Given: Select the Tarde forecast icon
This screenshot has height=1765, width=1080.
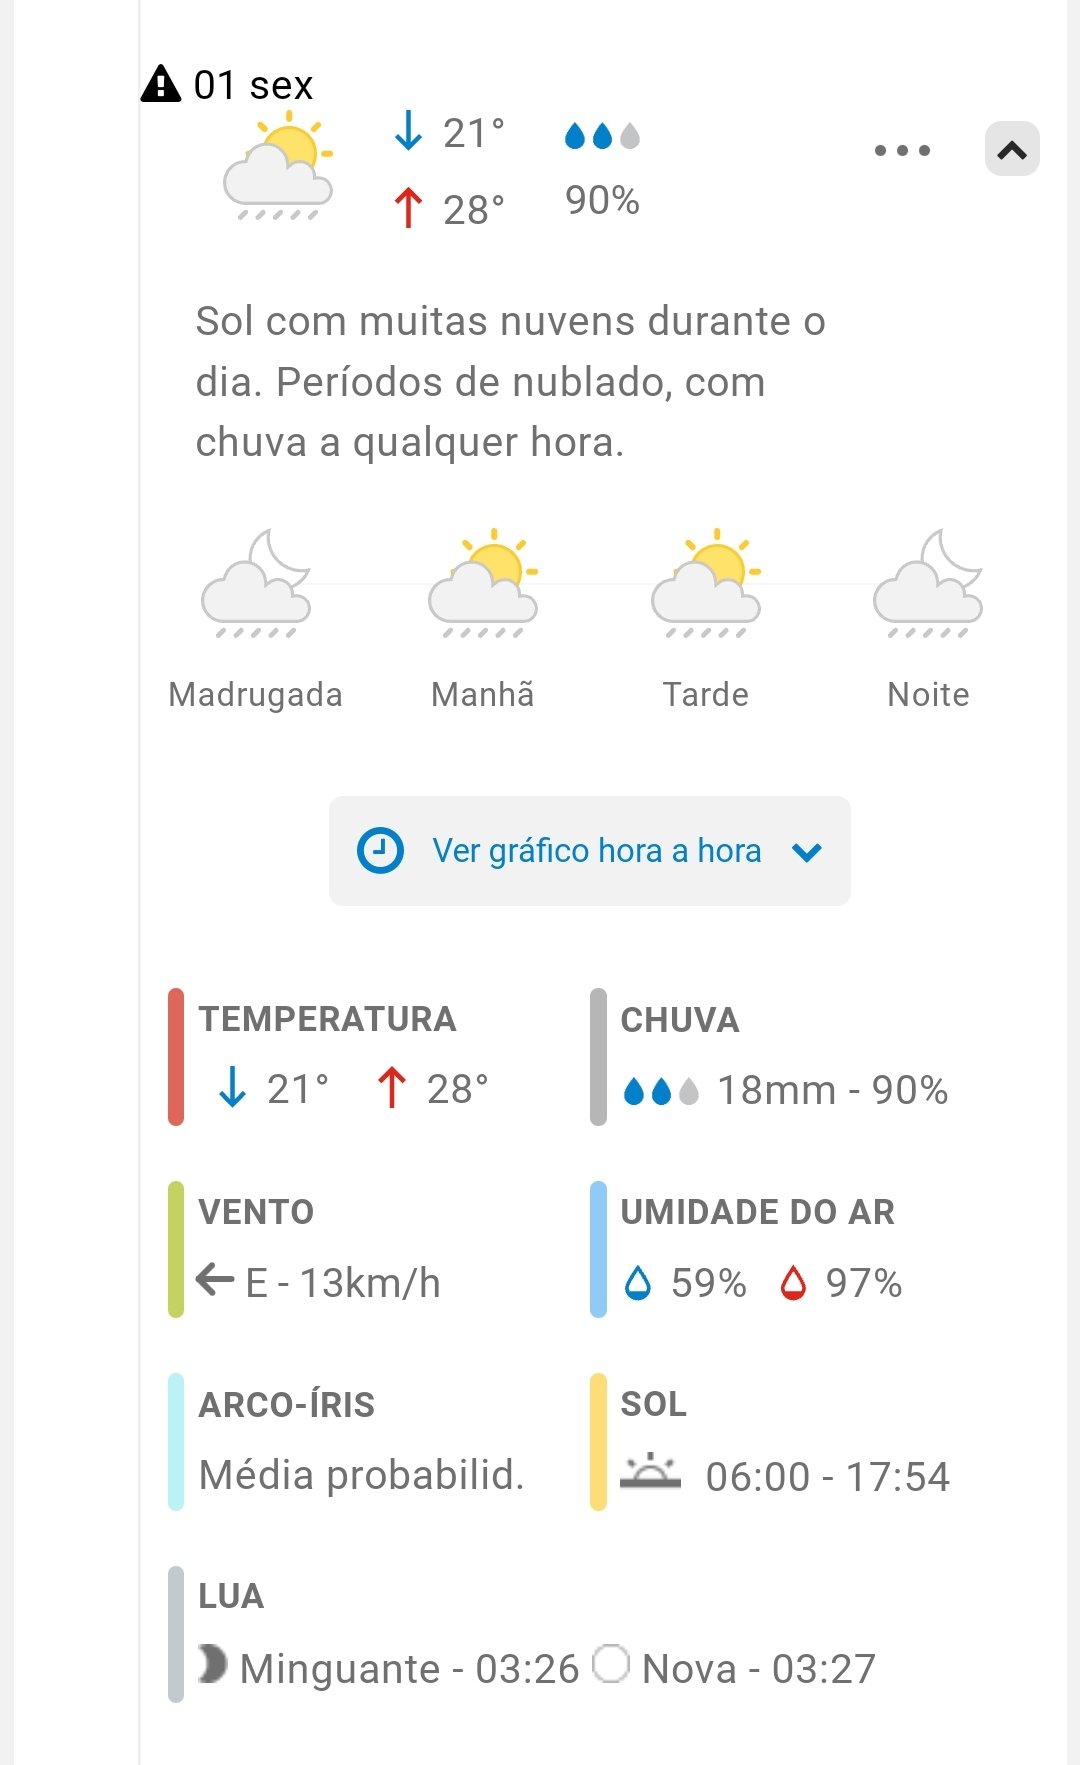Looking at the screenshot, I should pos(706,584).
